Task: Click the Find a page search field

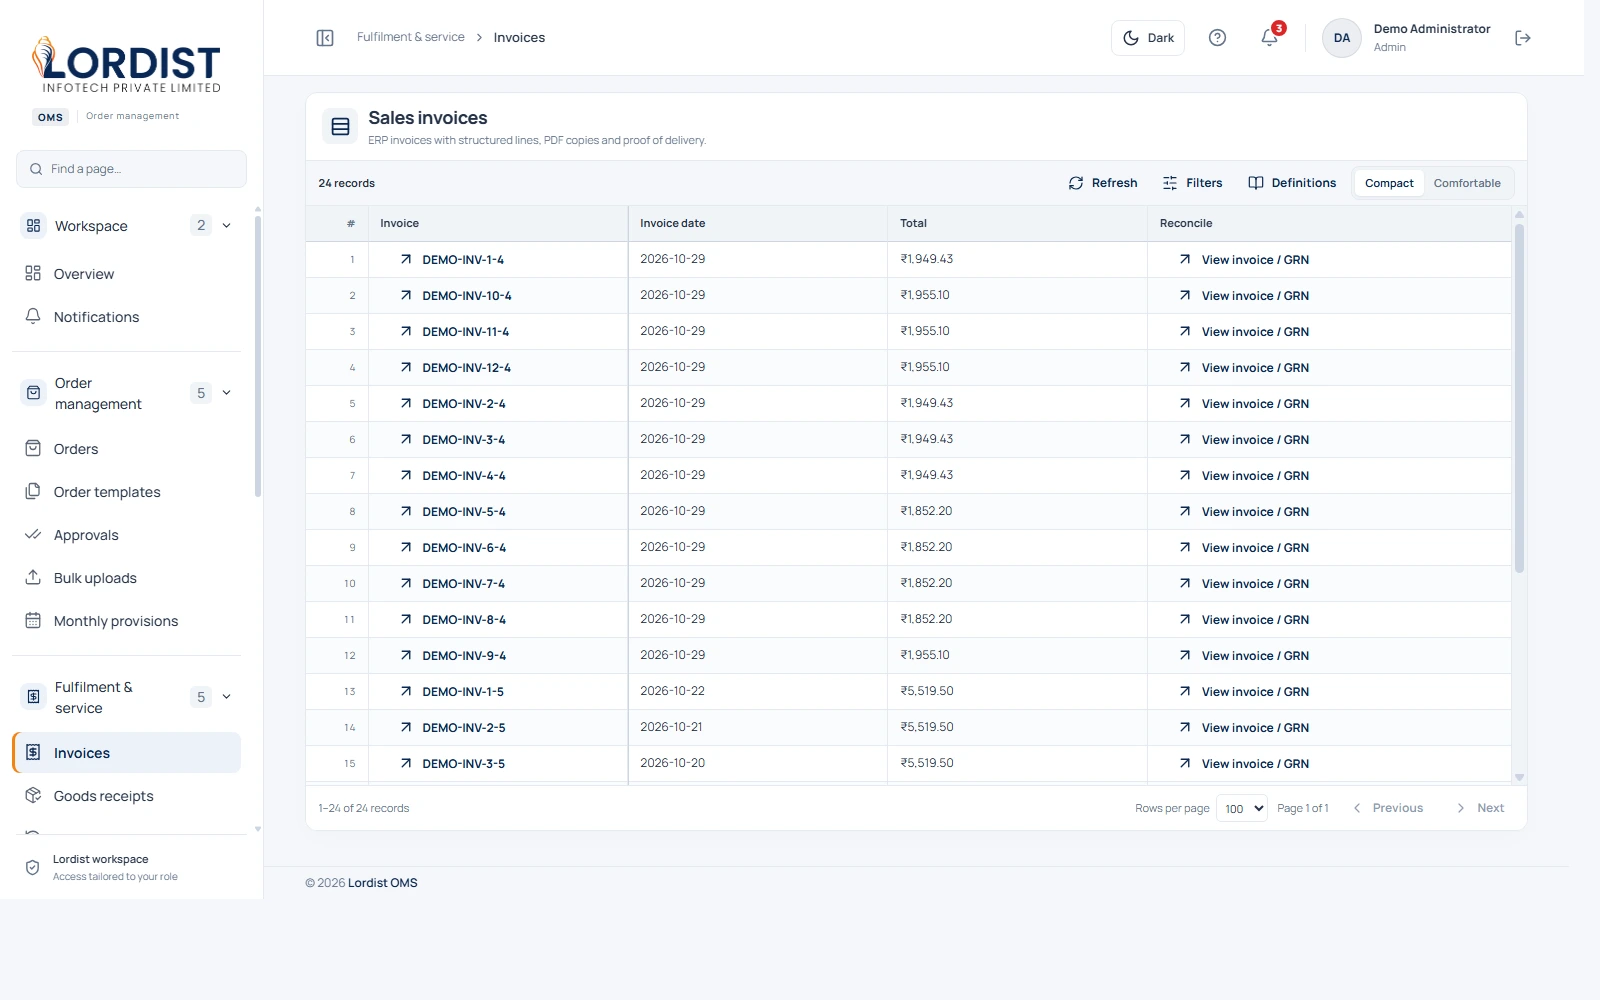Action: click(x=131, y=169)
